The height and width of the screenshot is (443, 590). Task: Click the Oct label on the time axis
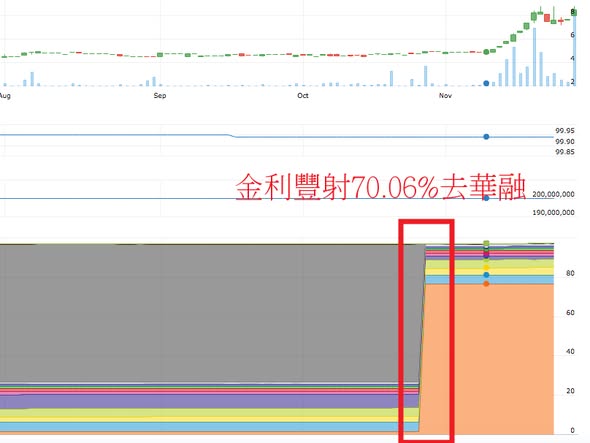click(303, 96)
